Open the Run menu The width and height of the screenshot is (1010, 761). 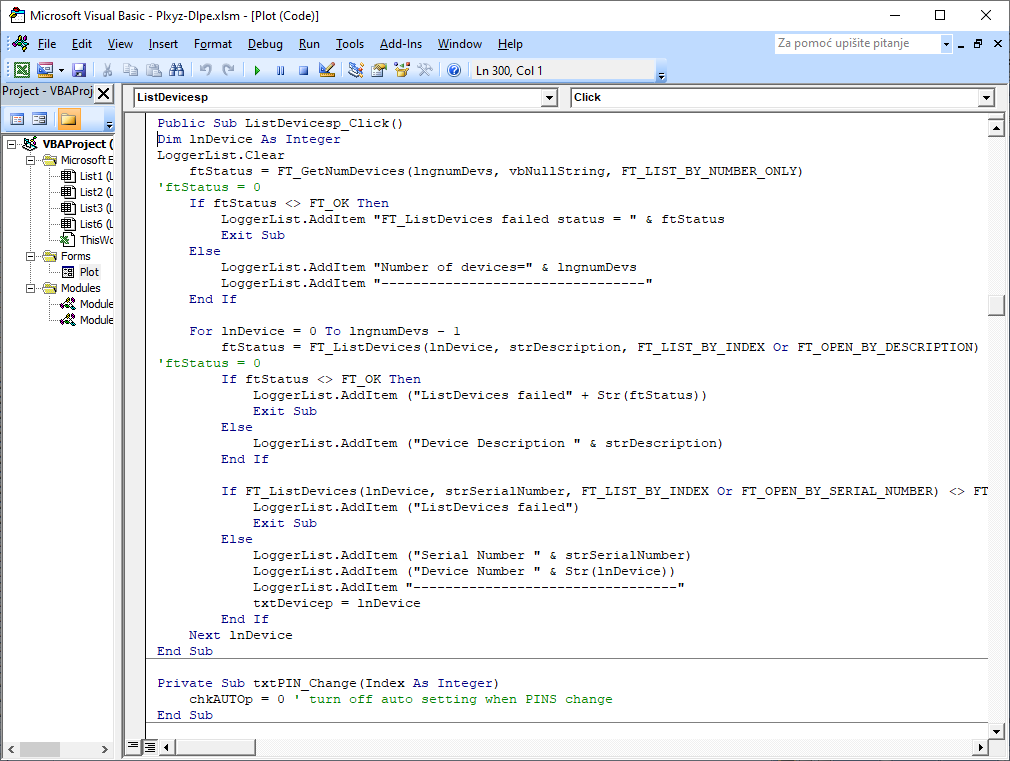[x=309, y=44]
